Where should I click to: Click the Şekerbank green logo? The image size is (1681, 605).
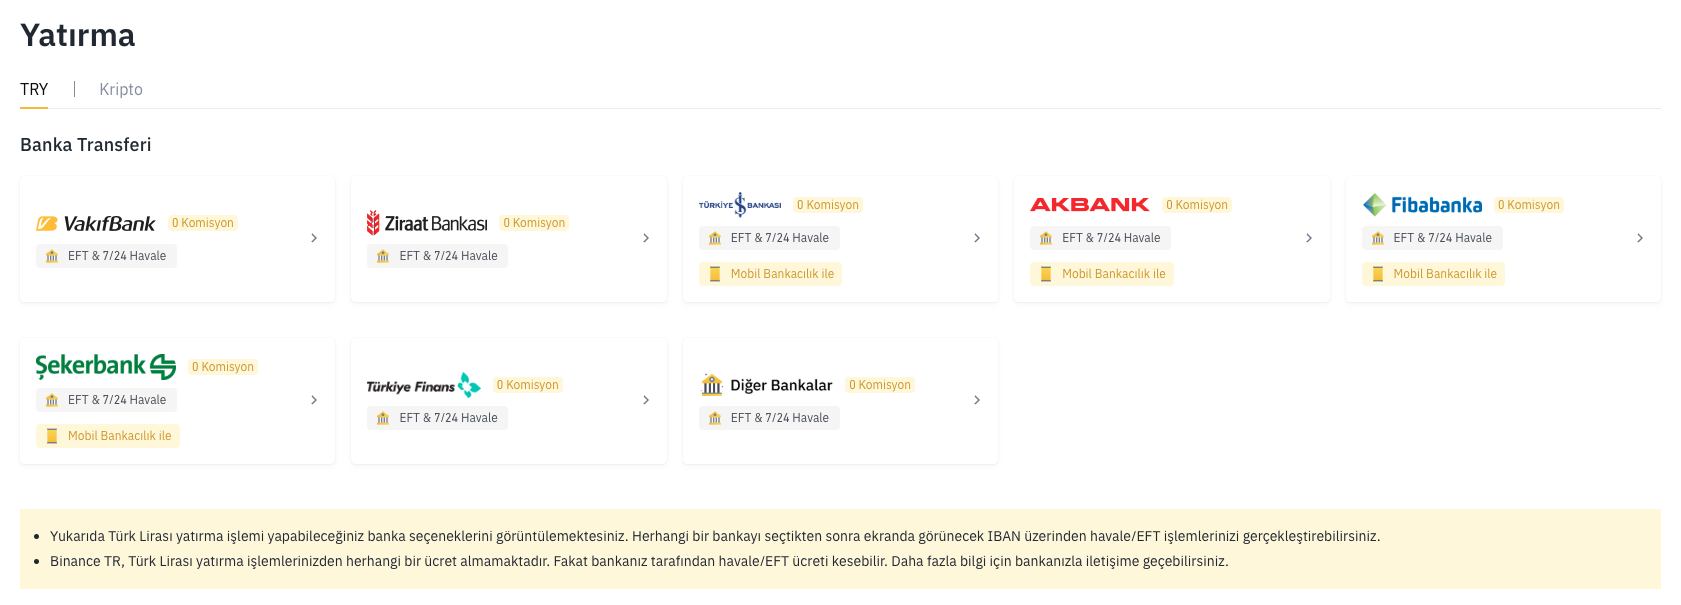tap(105, 366)
